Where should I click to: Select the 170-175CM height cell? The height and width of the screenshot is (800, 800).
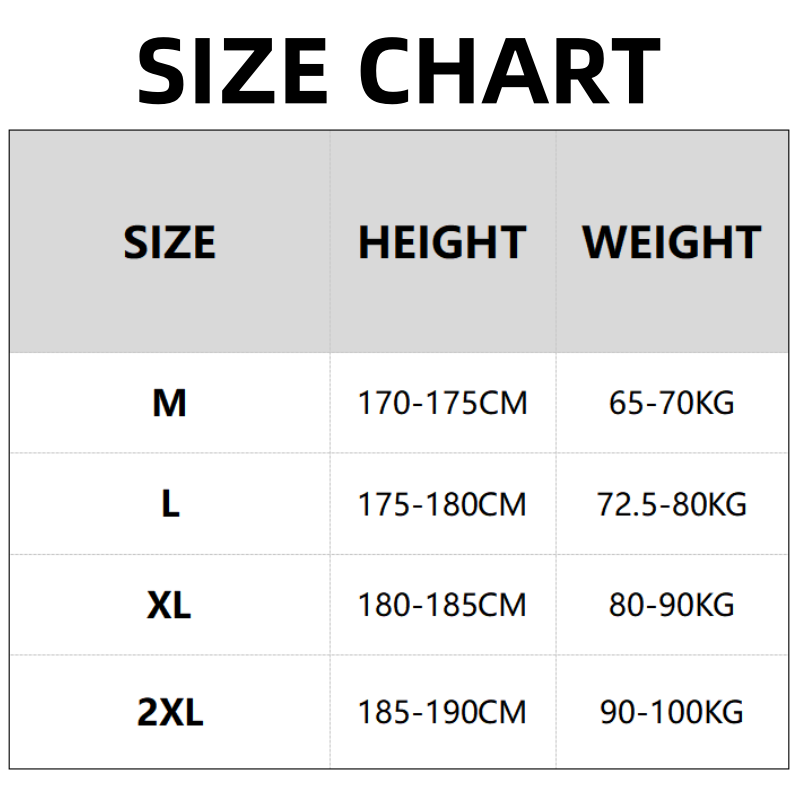442,403
